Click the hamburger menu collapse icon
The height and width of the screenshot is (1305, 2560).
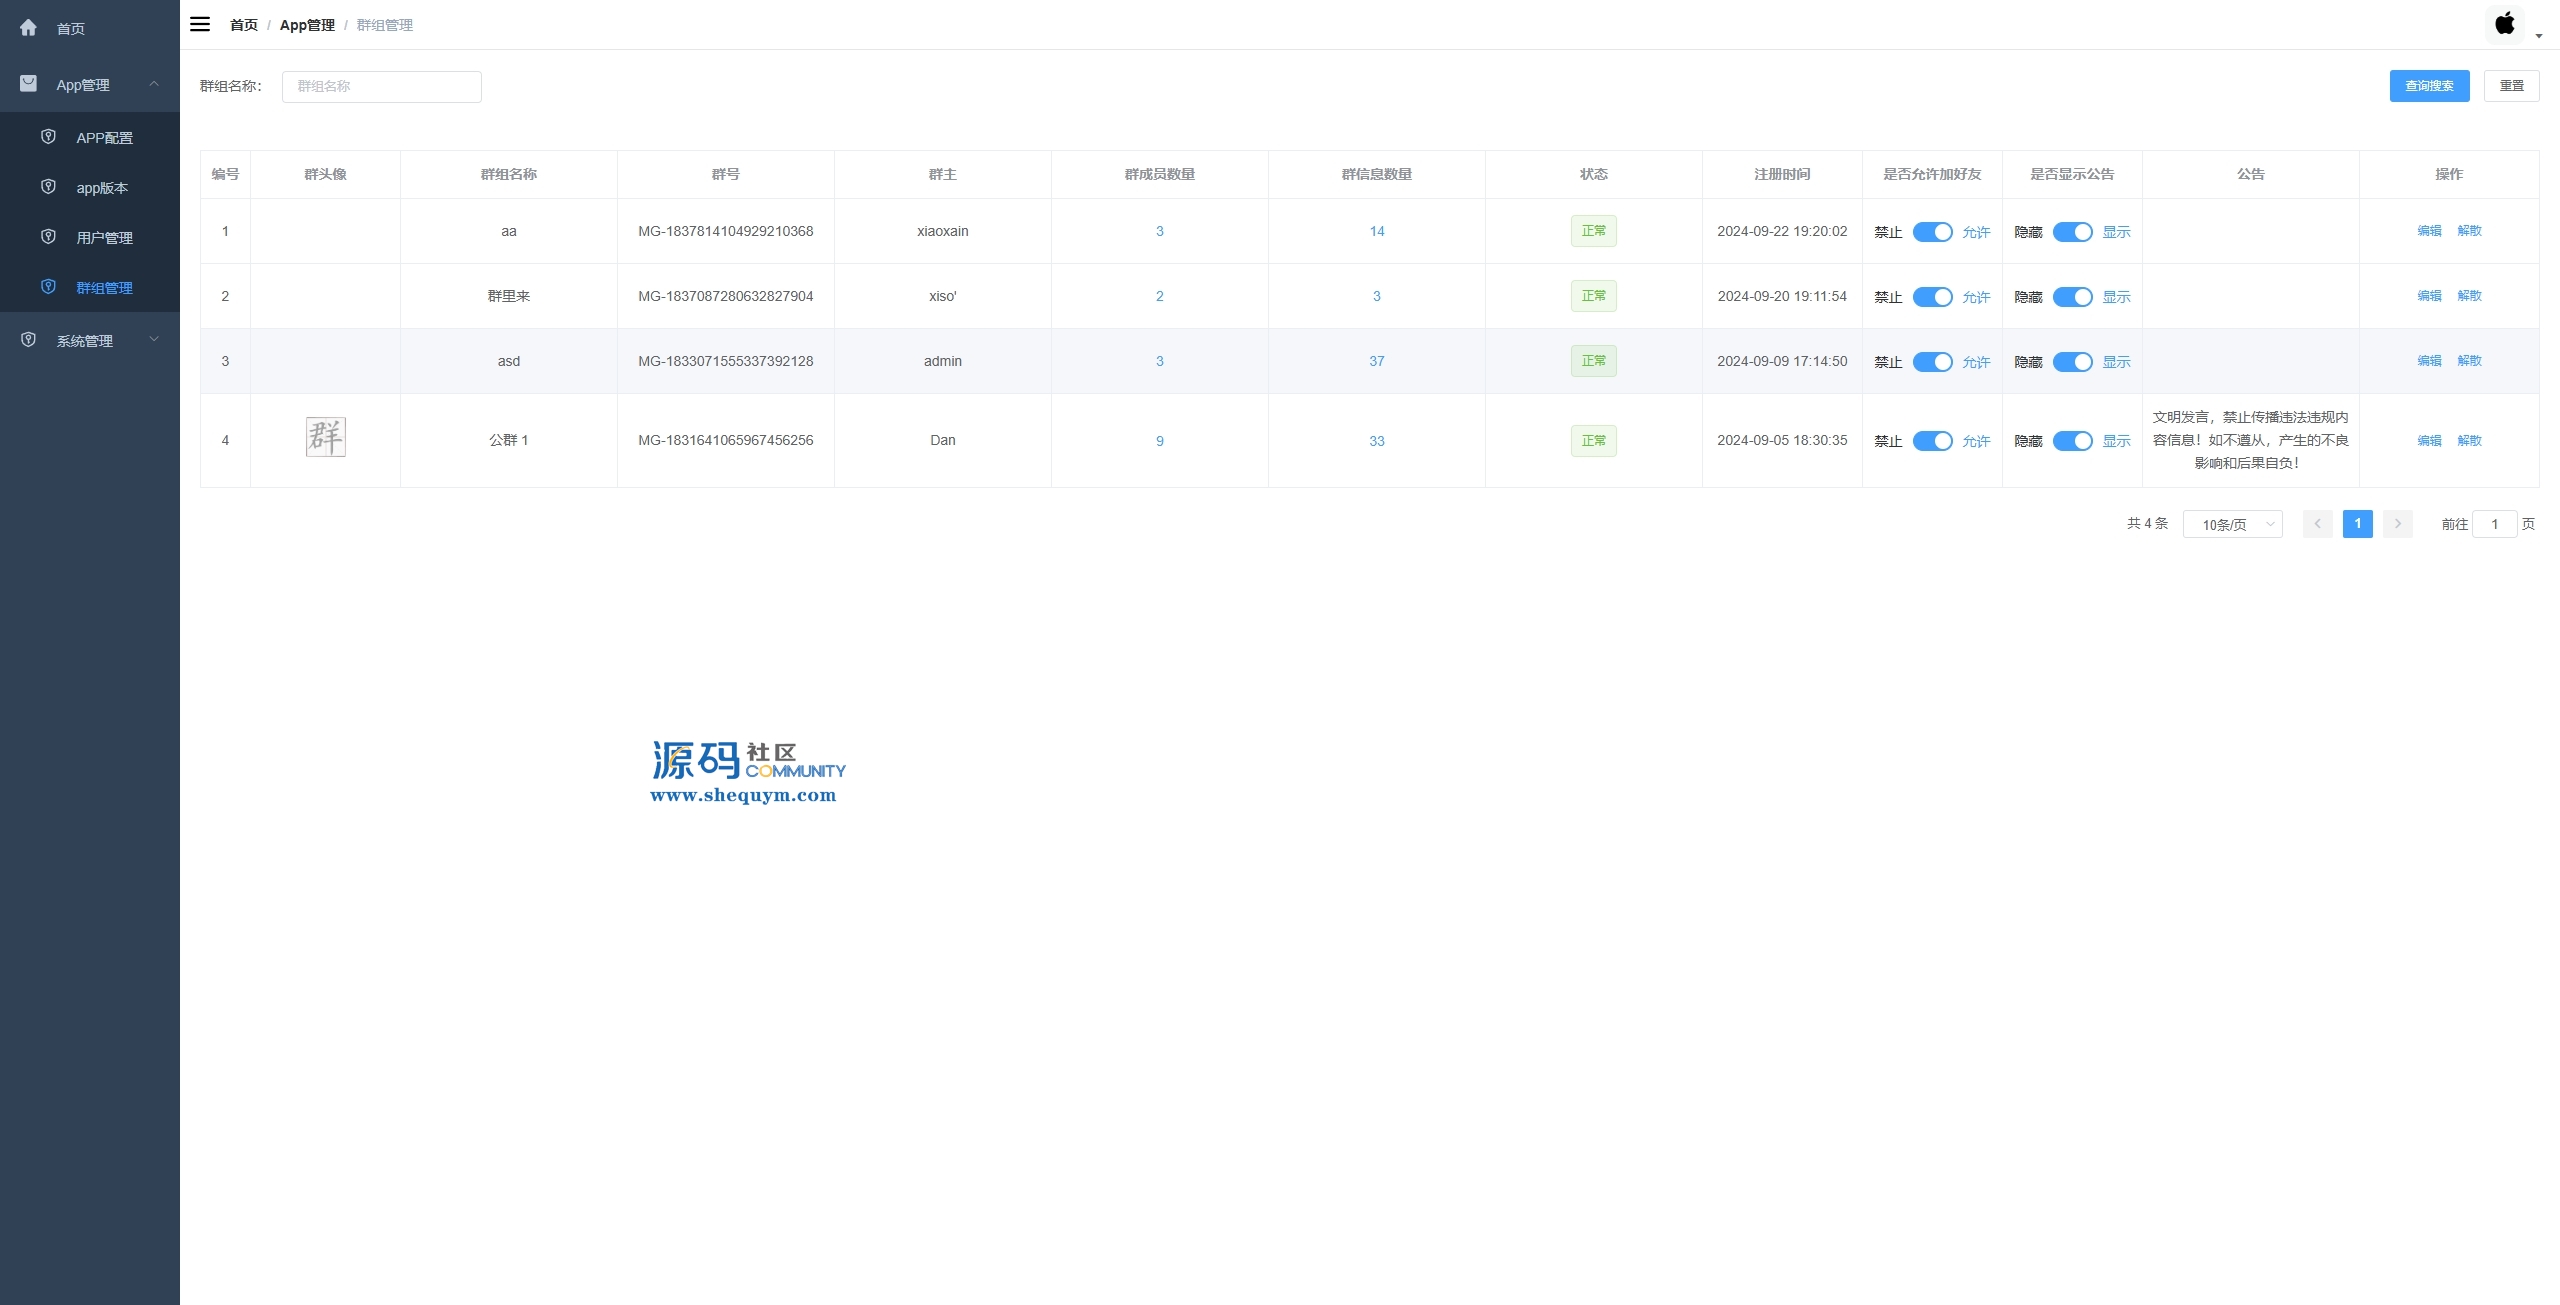200,24
